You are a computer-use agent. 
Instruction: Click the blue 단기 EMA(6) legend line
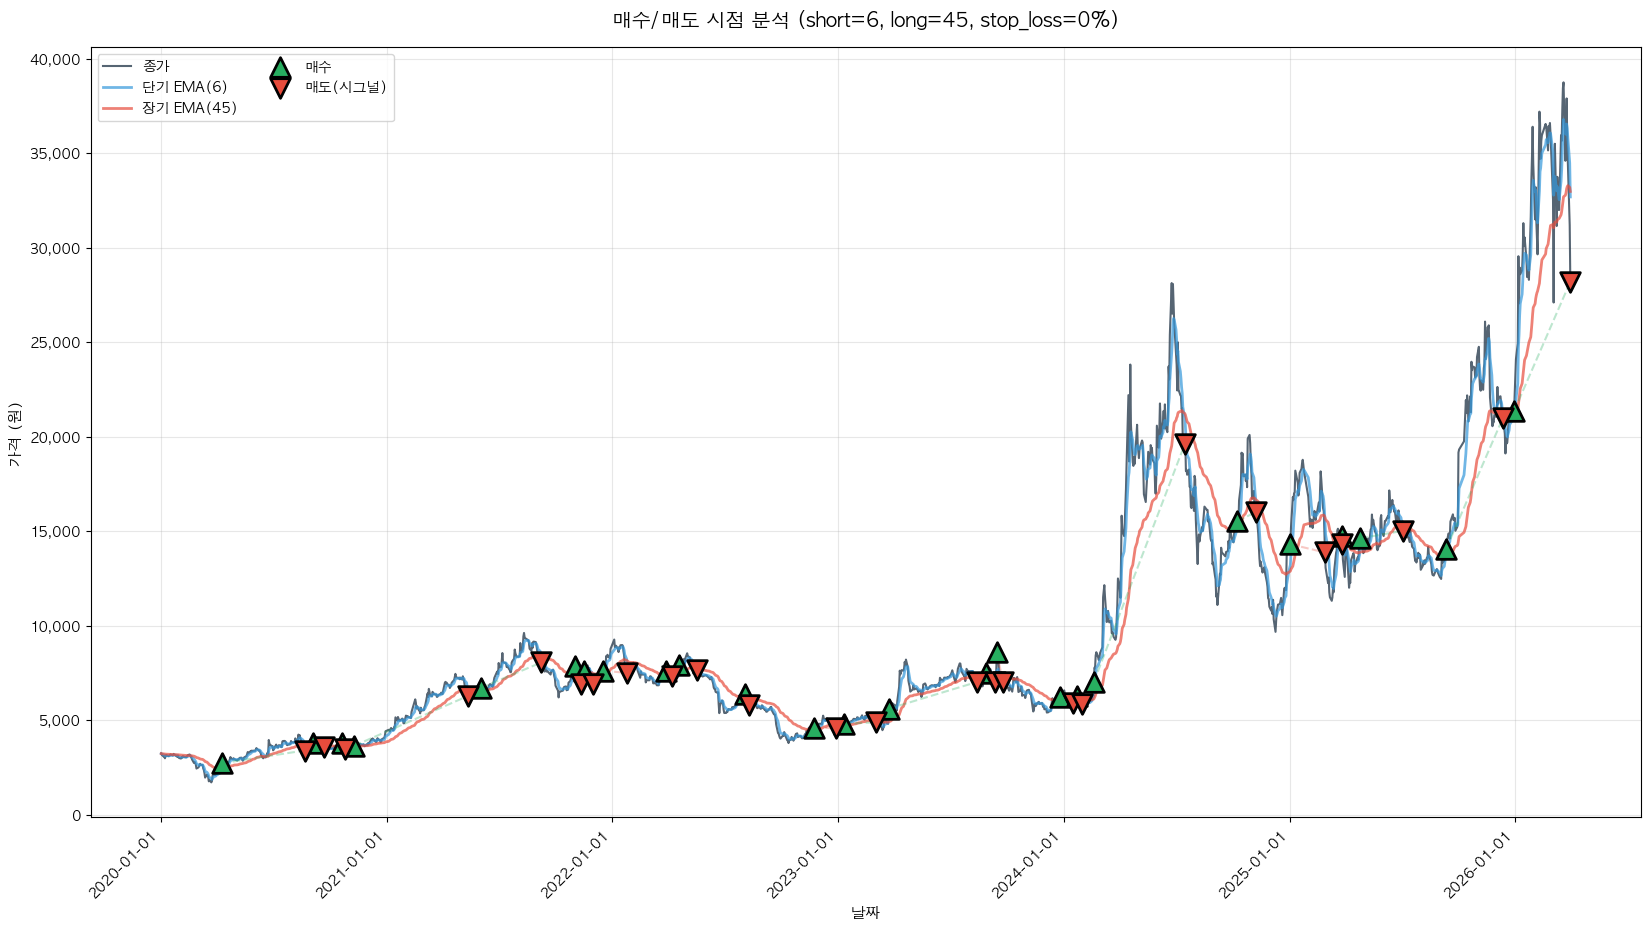[x=118, y=87]
